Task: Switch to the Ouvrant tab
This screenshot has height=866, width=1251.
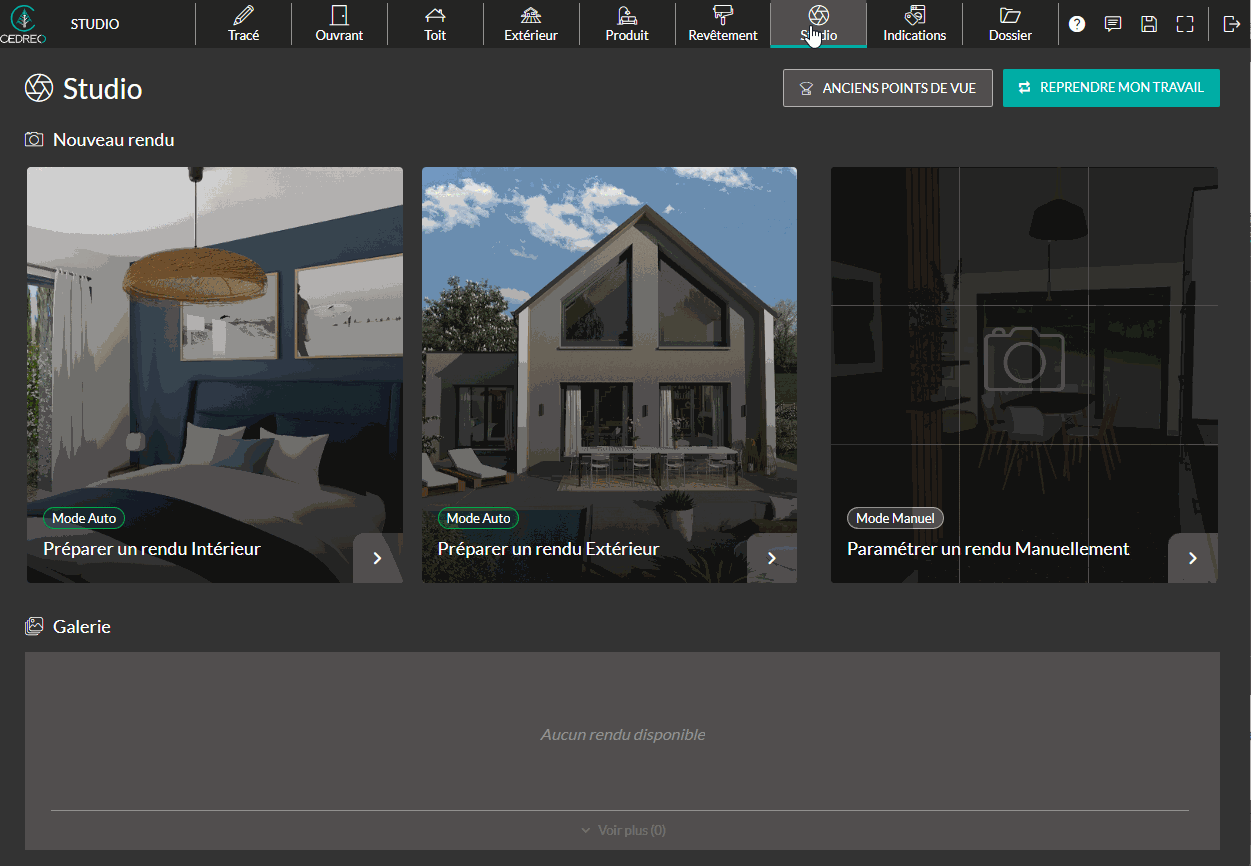Action: (x=339, y=24)
